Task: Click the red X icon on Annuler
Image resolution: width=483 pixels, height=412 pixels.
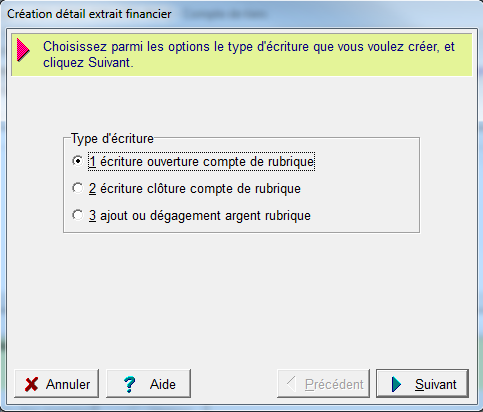Action: [31, 384]
